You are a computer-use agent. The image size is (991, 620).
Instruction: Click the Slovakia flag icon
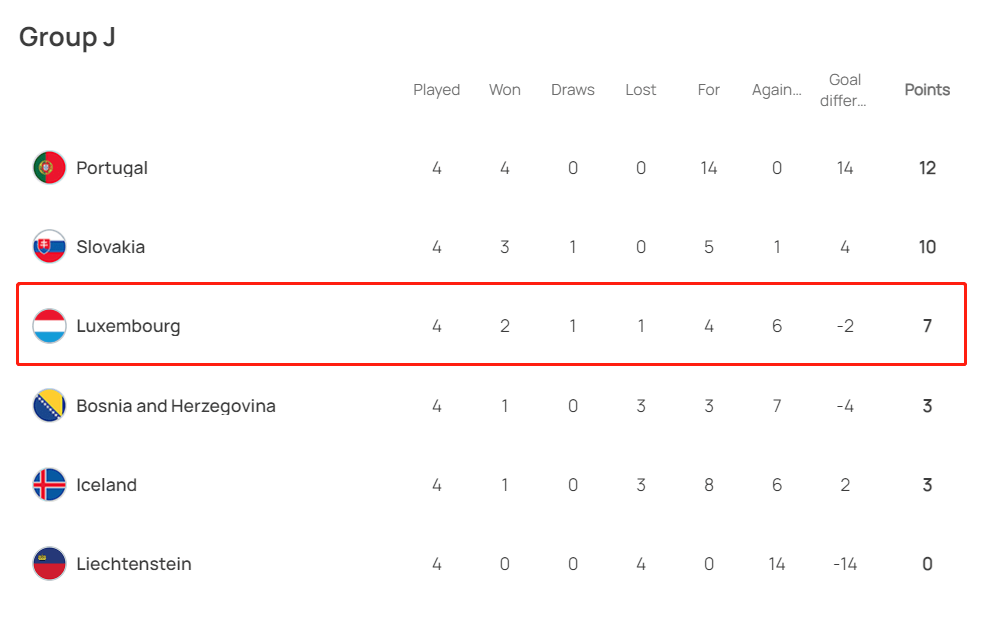pyautogui.click(x=49, y=246)
